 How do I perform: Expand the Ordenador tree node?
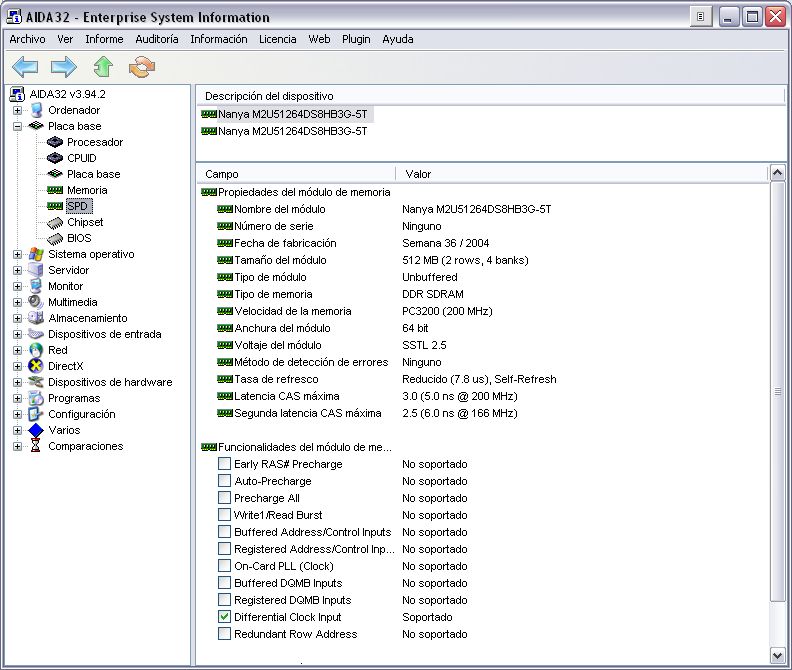tap(18, 110)
